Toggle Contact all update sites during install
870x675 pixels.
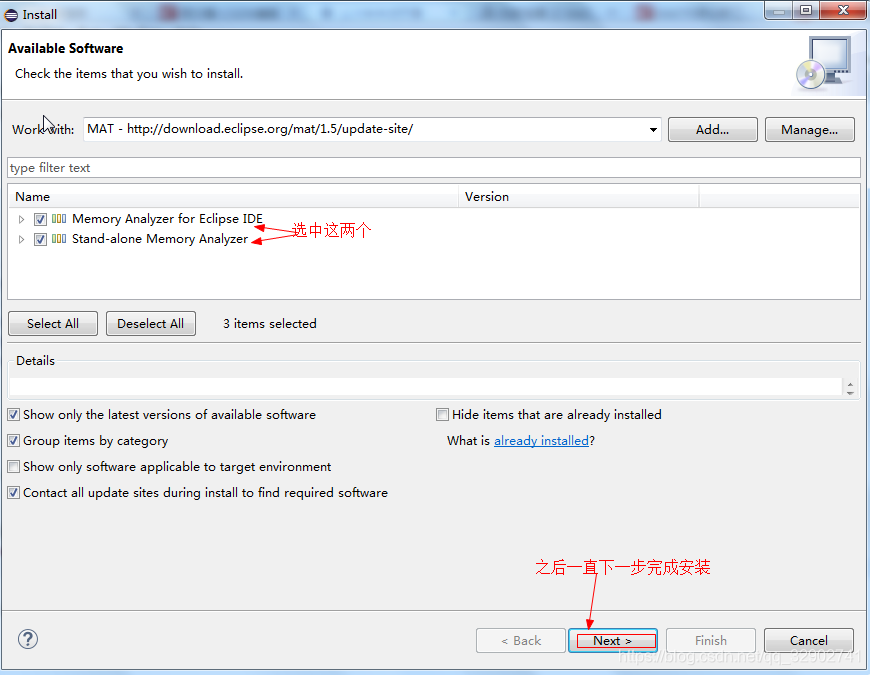pyautogui.click(x=14, y=493)
